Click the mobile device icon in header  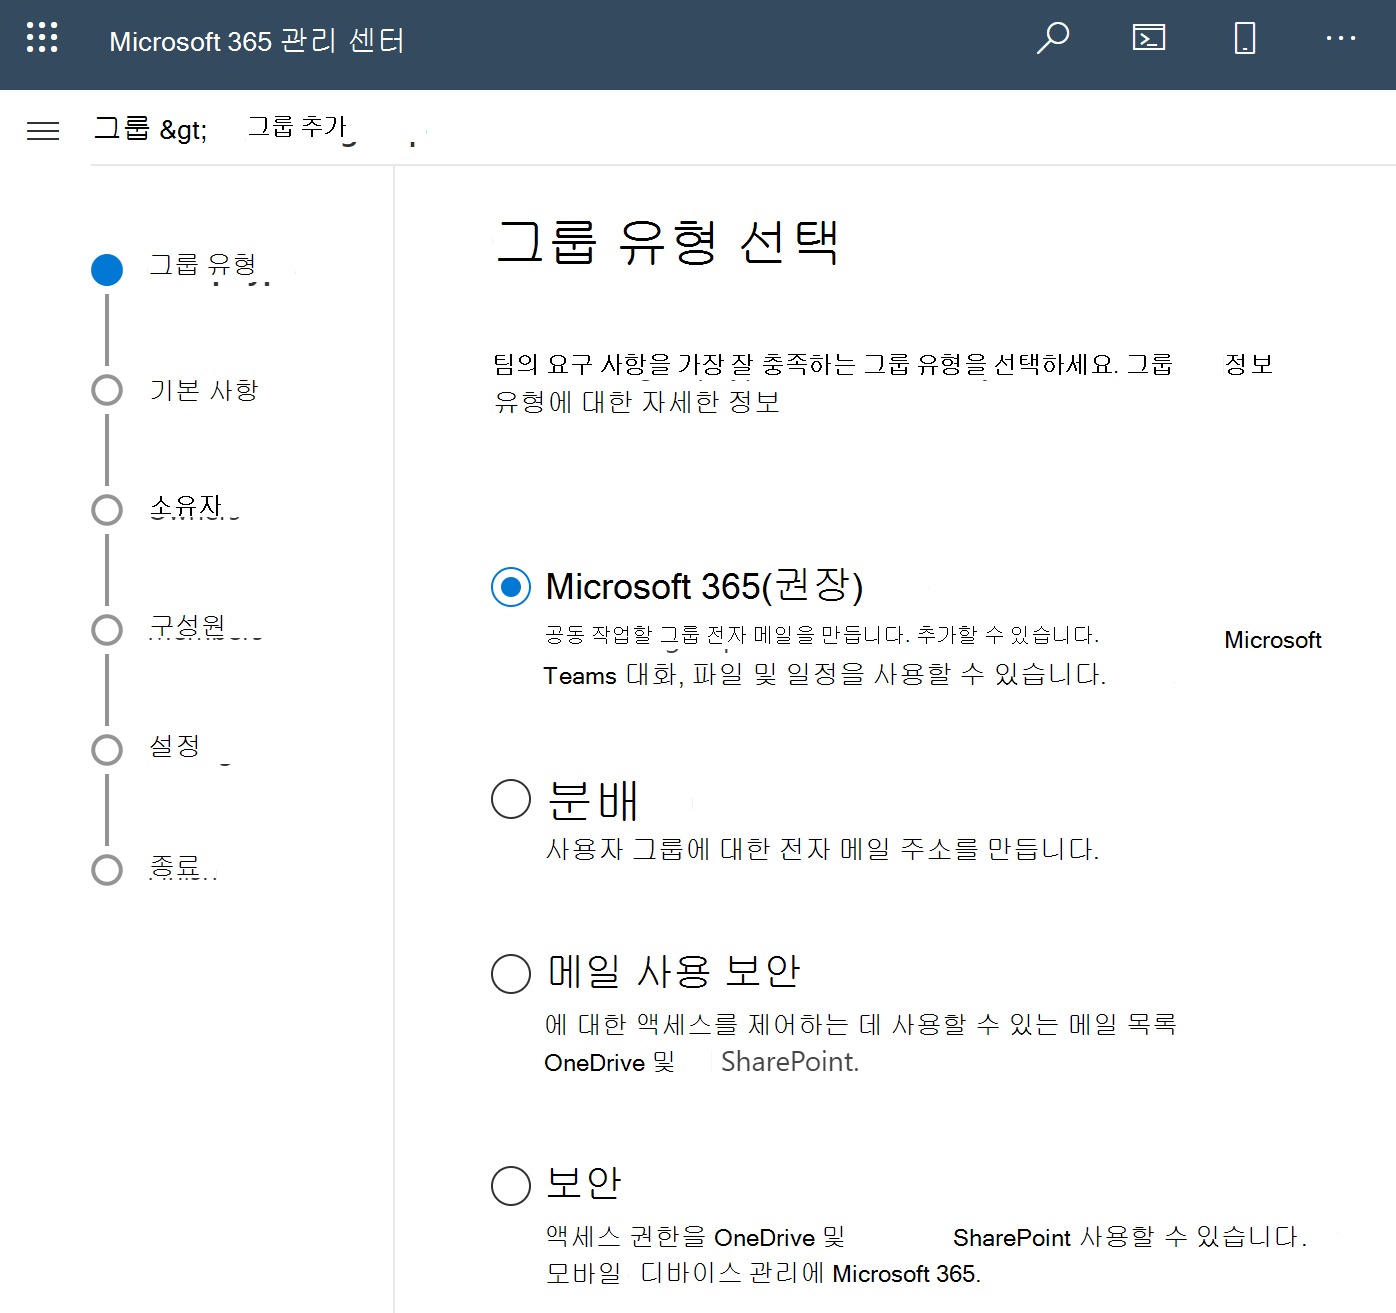1244,39
